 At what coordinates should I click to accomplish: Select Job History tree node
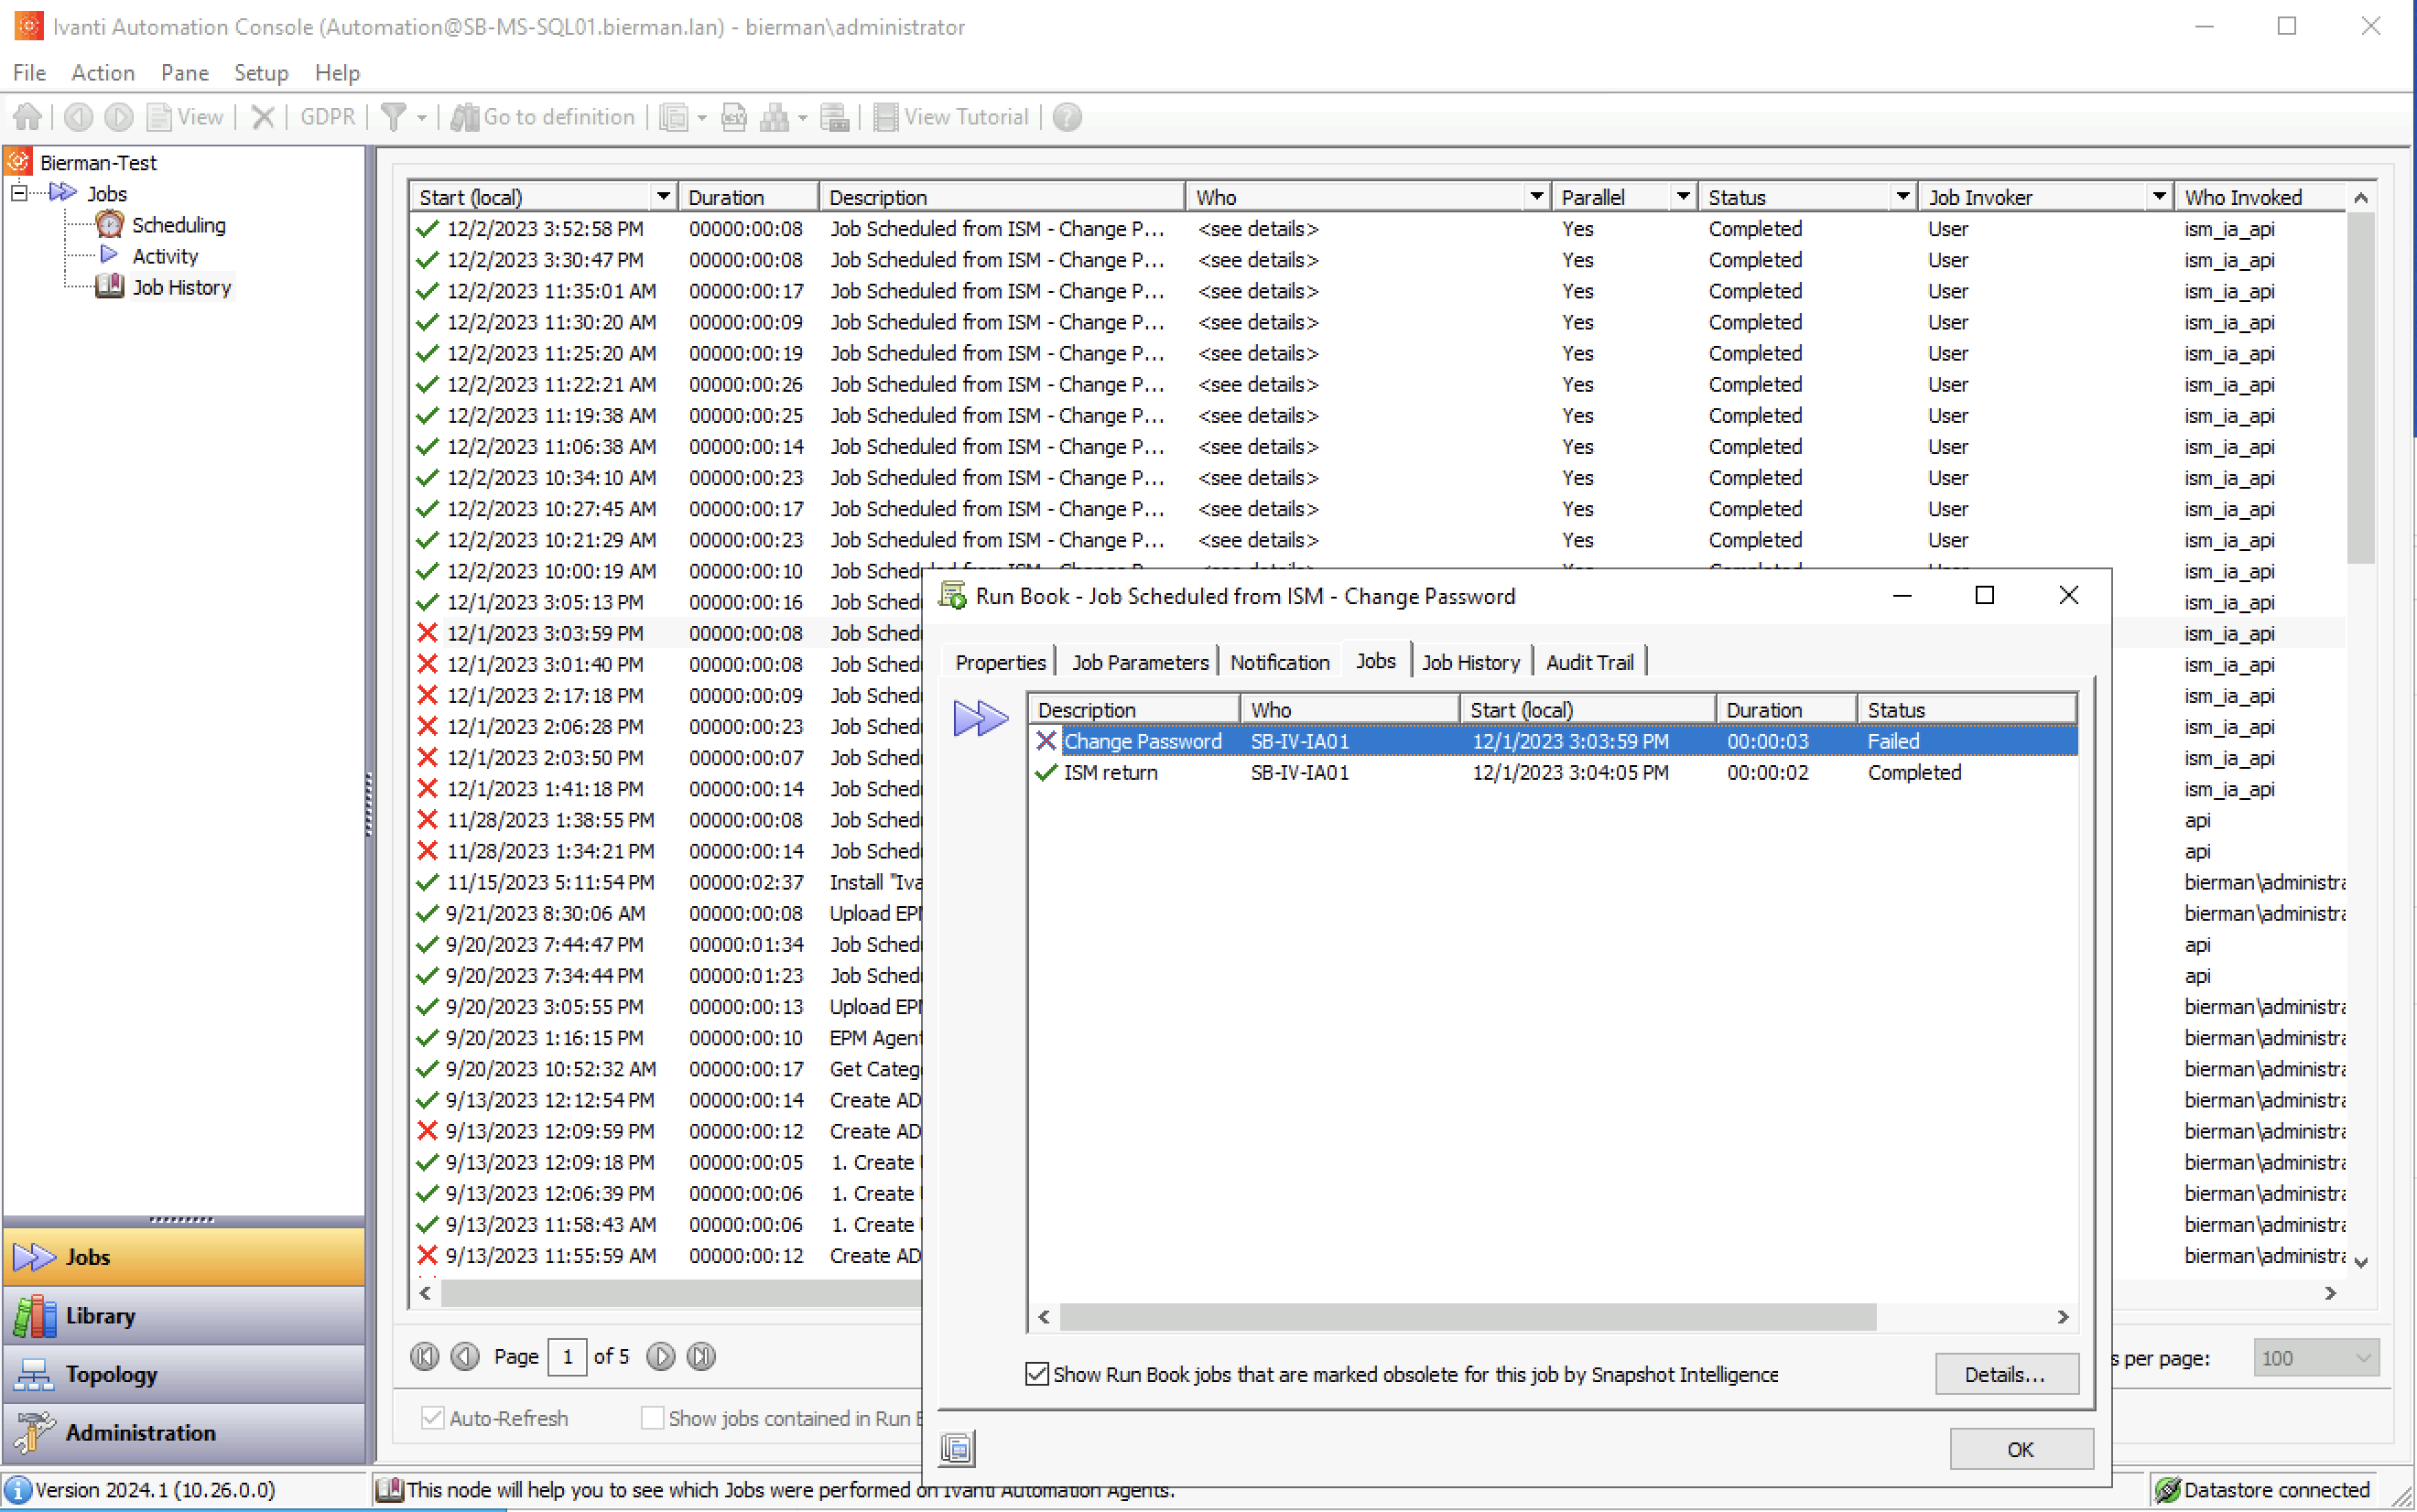(181, 287)
